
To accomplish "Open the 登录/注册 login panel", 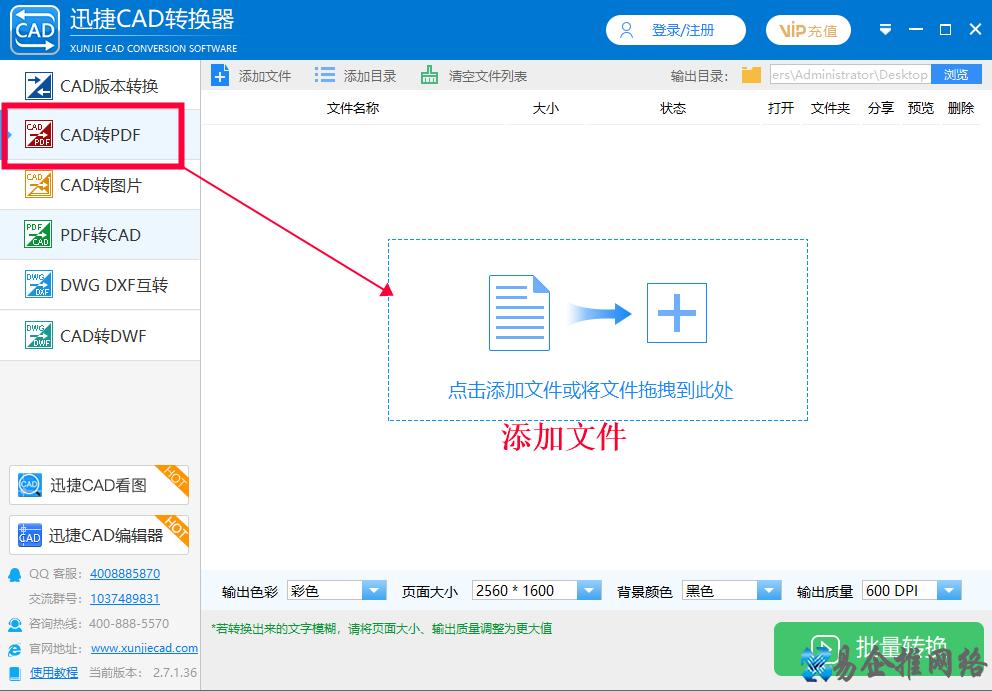I will click(x=675, y=29).
